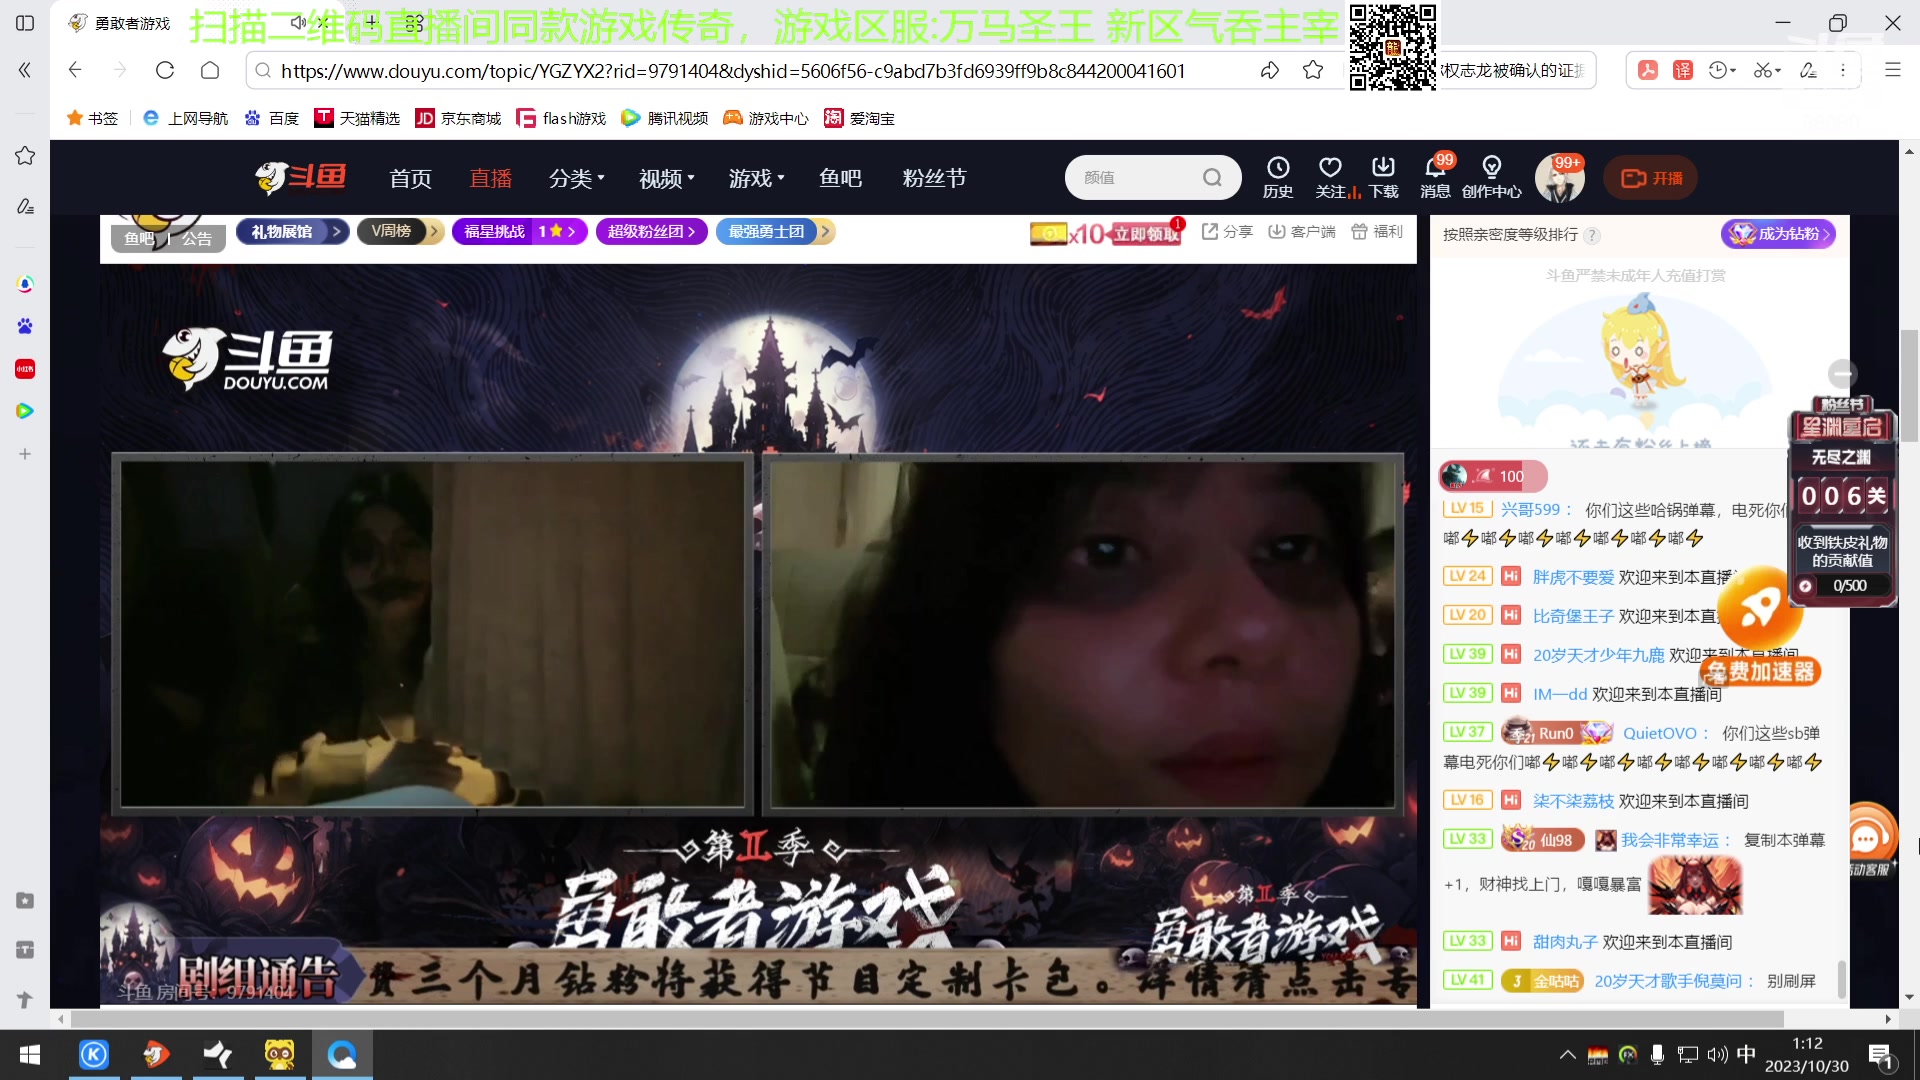
Task: Click the search magnifier next to 颜值
Action: pos(1212,177)
